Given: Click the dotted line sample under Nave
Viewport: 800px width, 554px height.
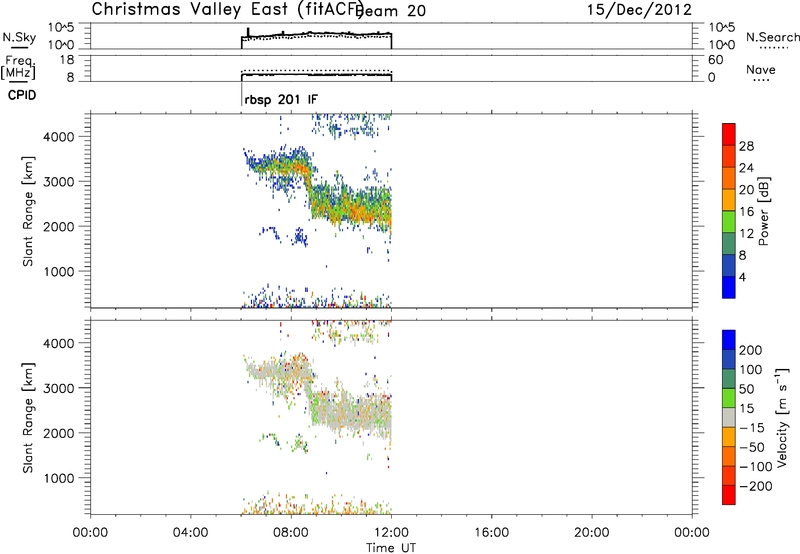Looking at the screenshot, I should 761,80.
